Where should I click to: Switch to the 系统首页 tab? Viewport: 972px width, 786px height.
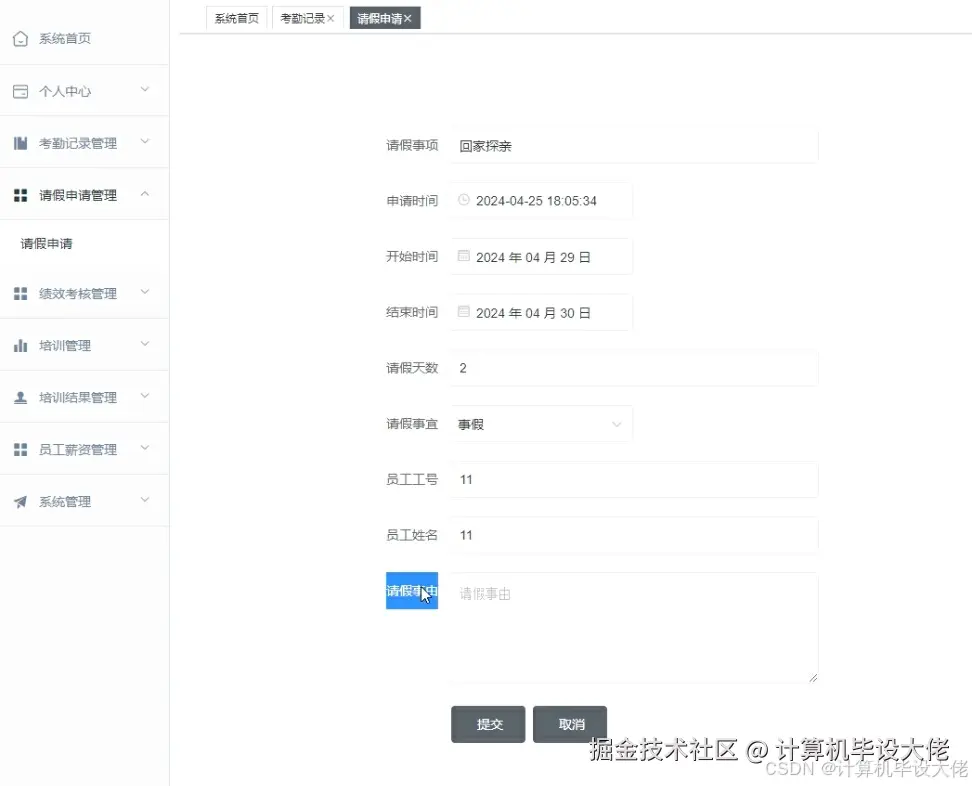236,17
